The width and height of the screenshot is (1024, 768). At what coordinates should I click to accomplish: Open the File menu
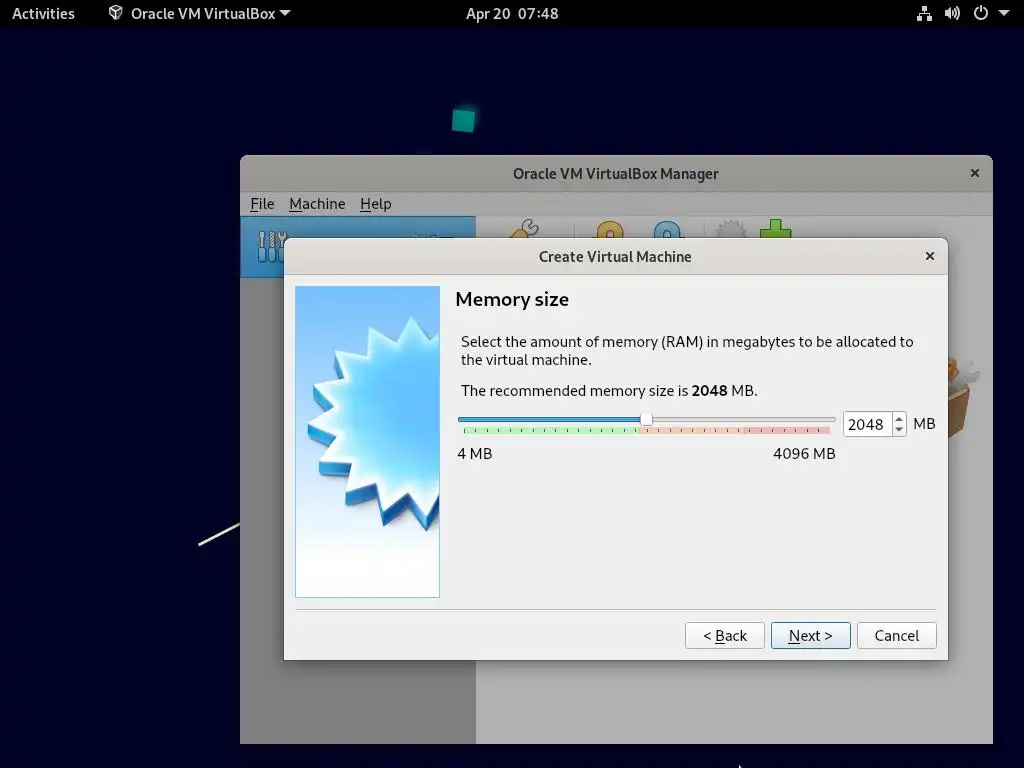pyautogui.click(x=263, y=204)
